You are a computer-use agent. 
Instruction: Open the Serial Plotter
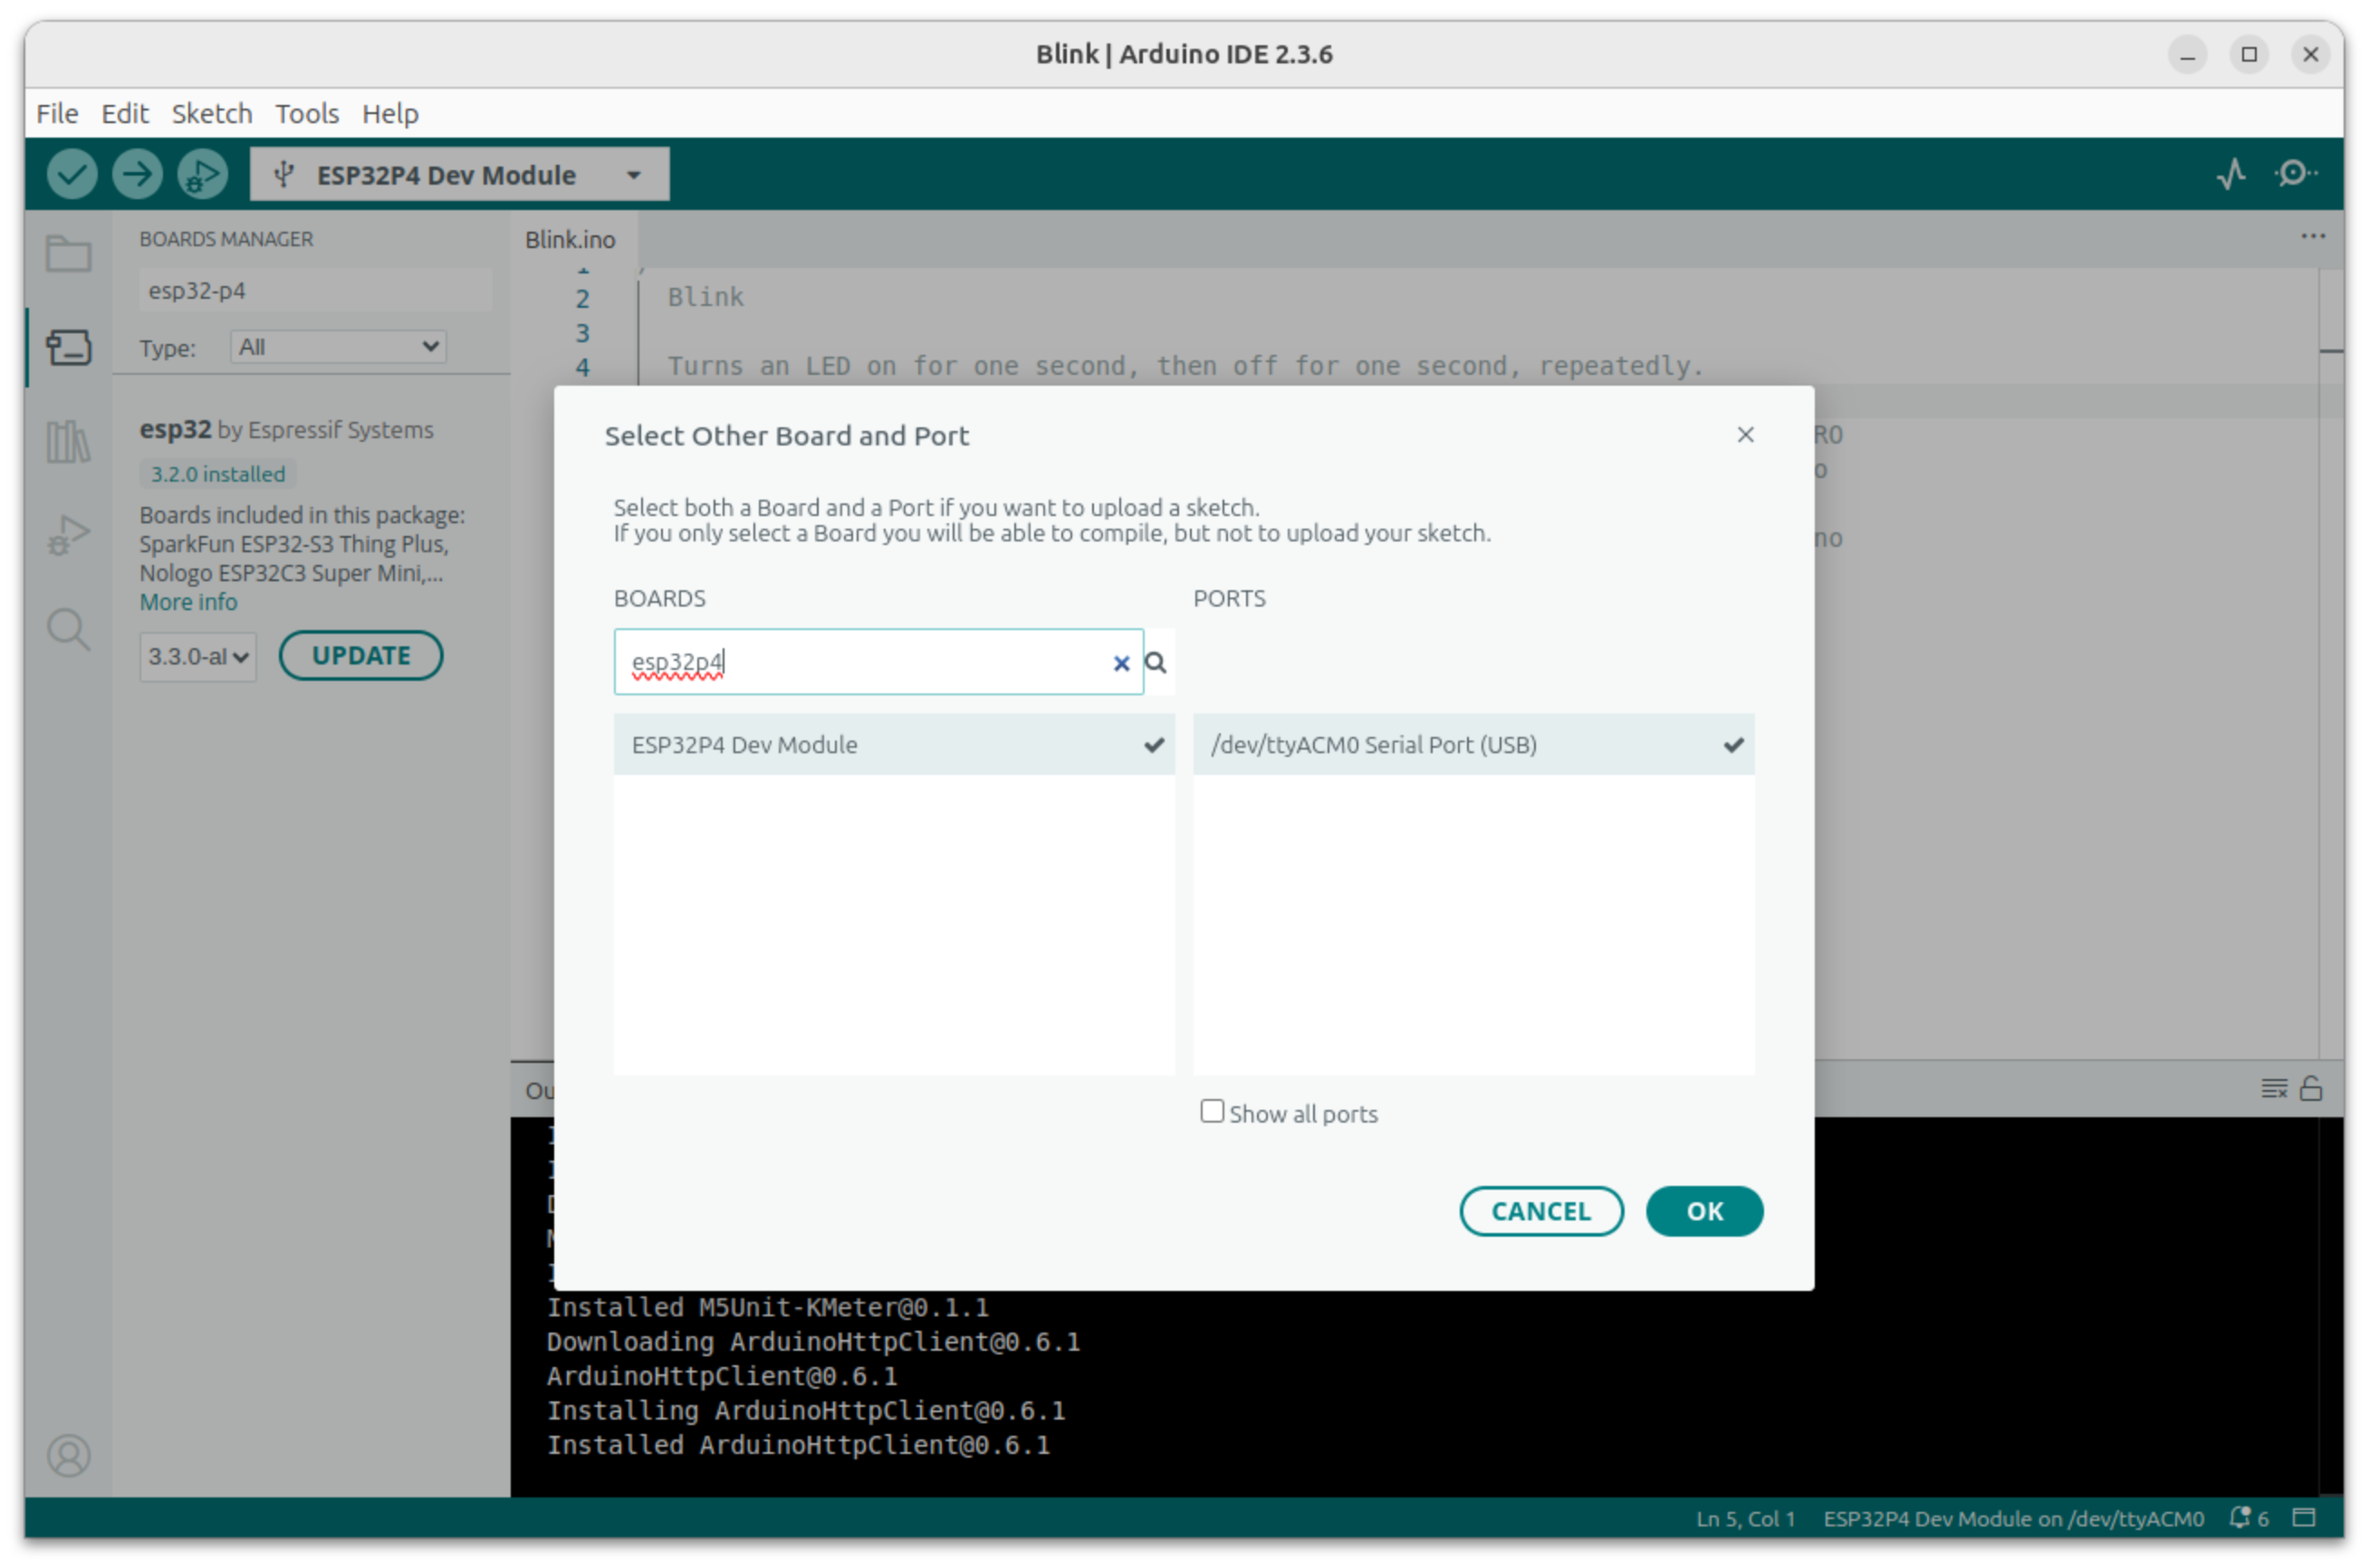(x=2231, y=175)
